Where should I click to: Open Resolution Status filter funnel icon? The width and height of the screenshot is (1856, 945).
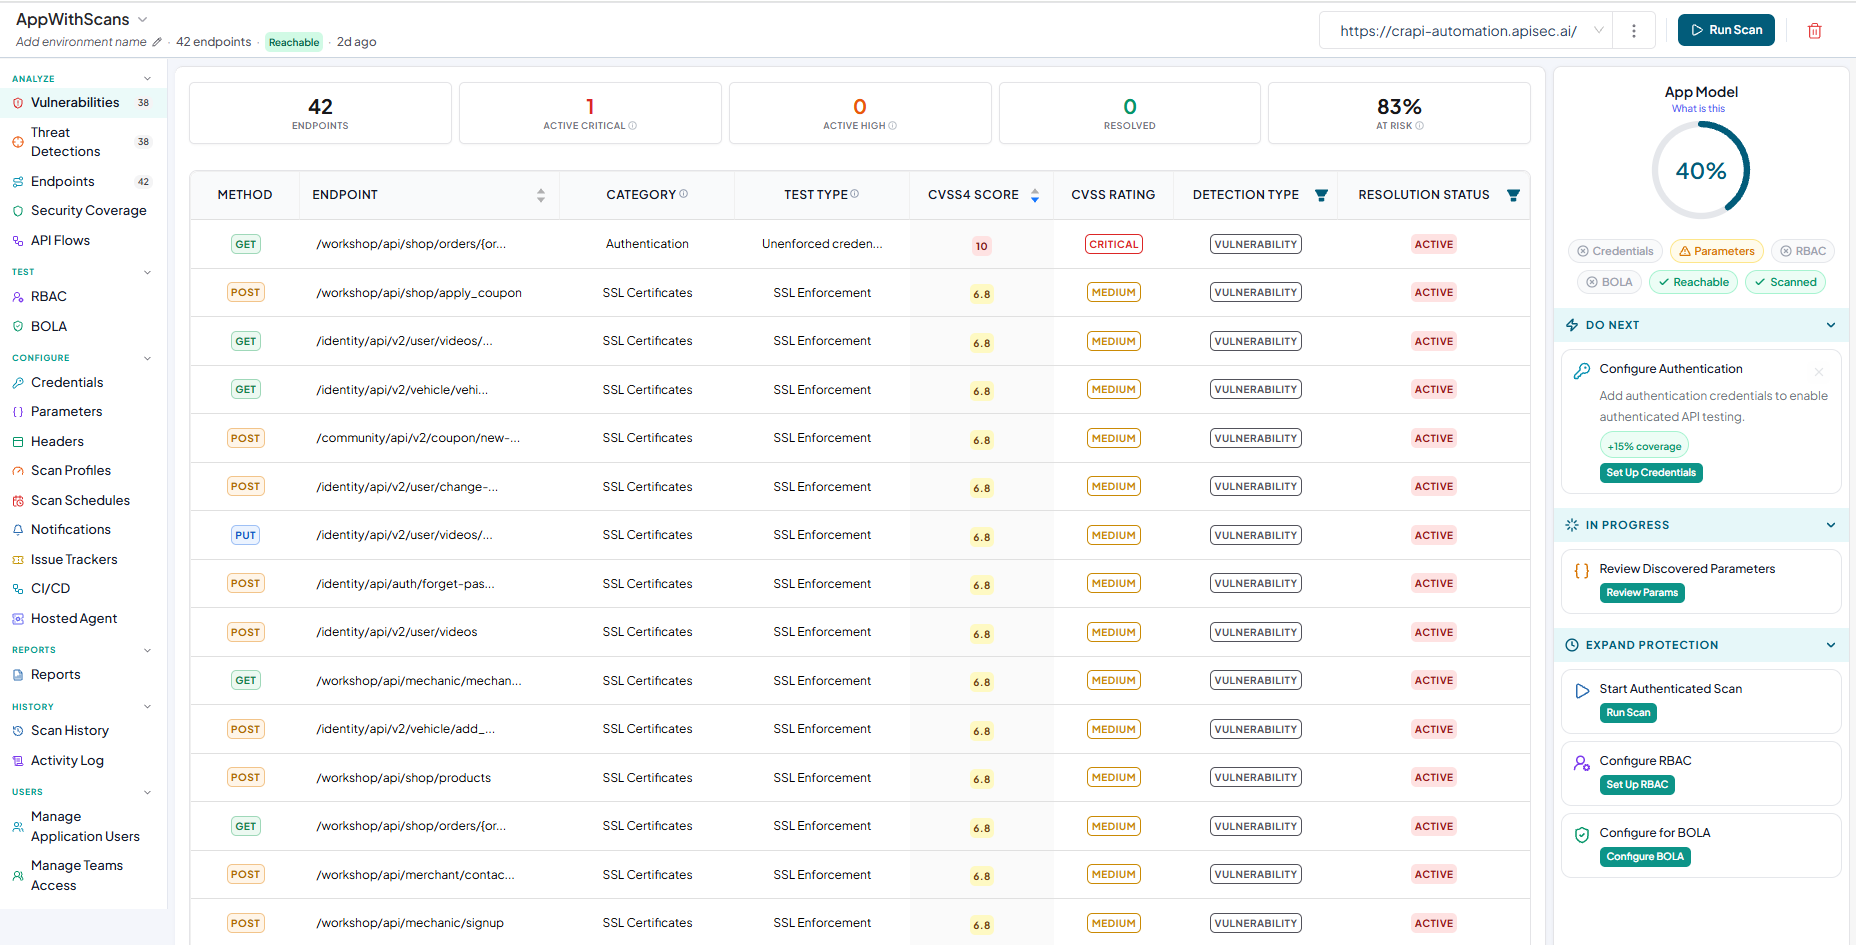[x=1513, y=195]
